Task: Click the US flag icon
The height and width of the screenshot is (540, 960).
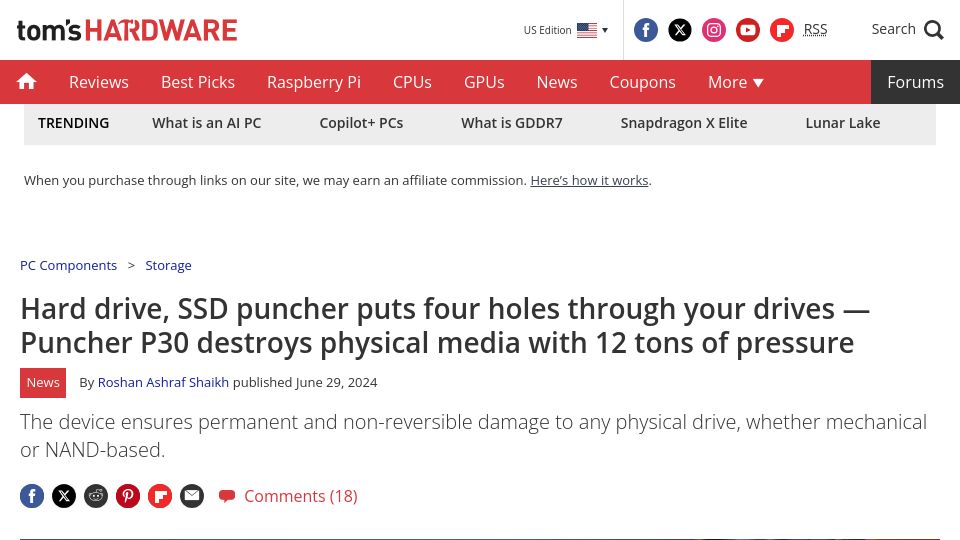Action: (x=587, y=30)
